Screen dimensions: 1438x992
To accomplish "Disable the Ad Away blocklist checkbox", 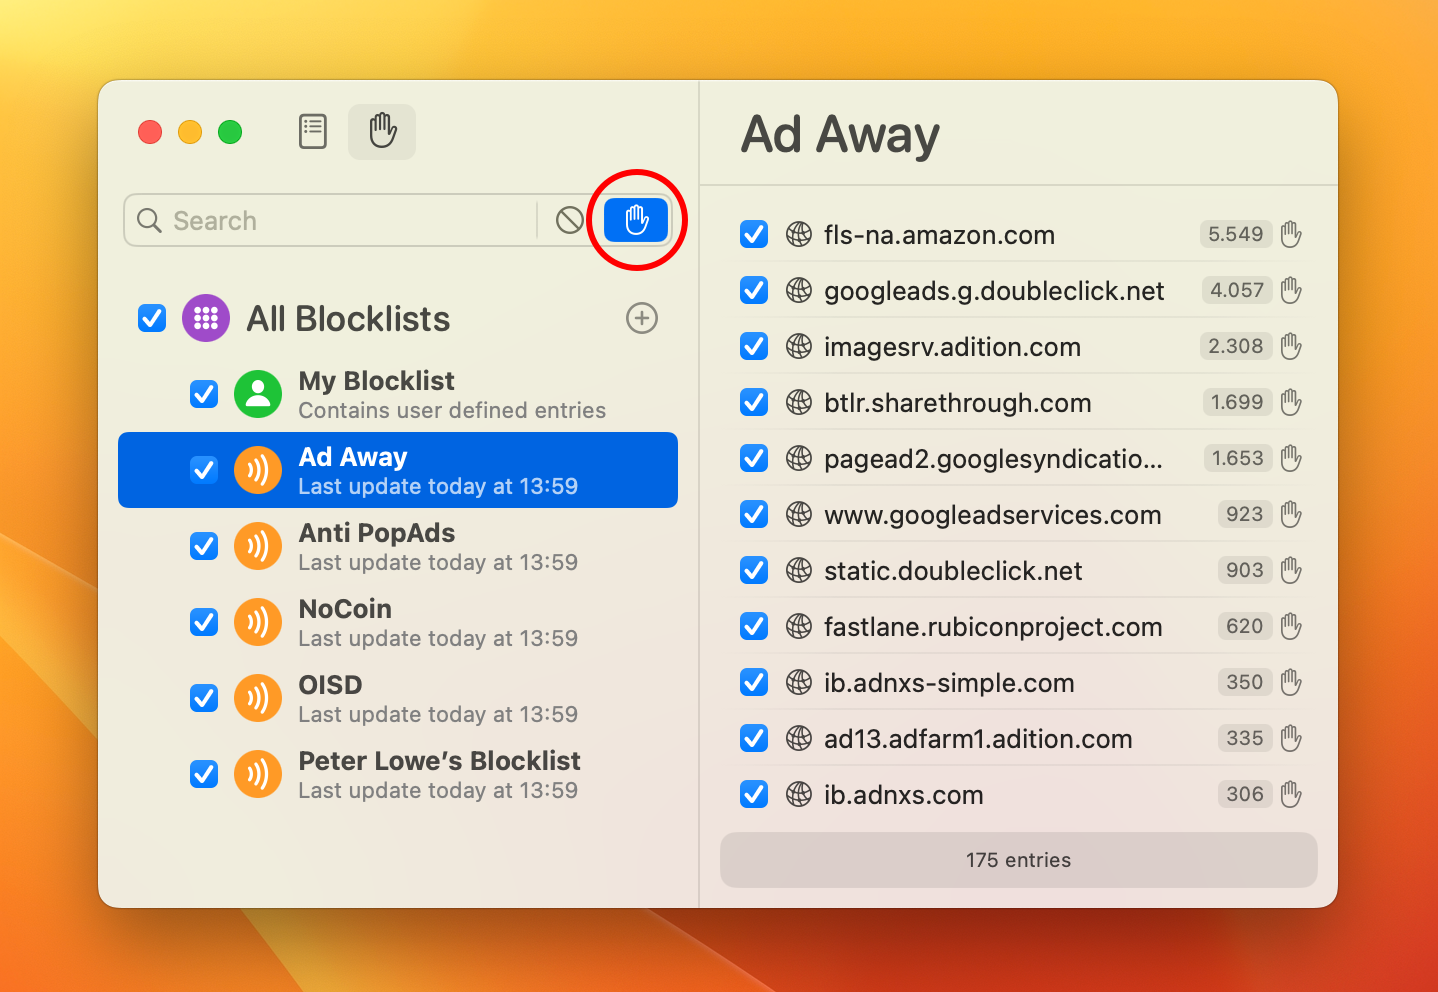I will [204, 470].
